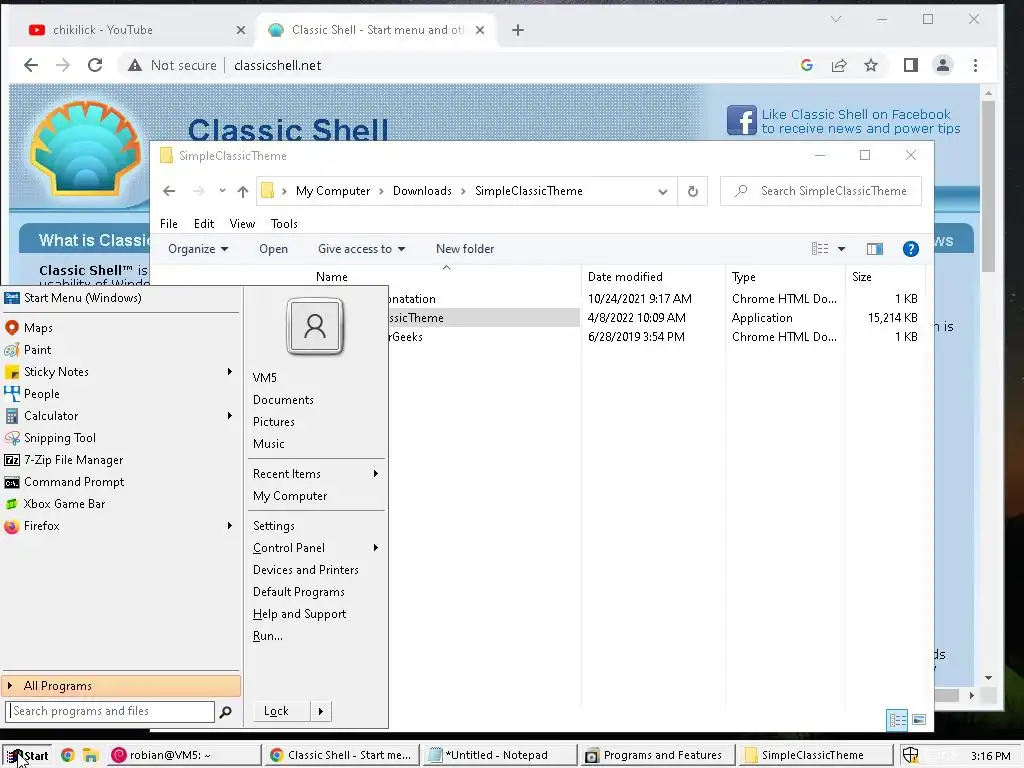This screenshot has width=1024, height=768.
Task: Switch to Programs and Features taskbar button
Action: coord(658,756)
